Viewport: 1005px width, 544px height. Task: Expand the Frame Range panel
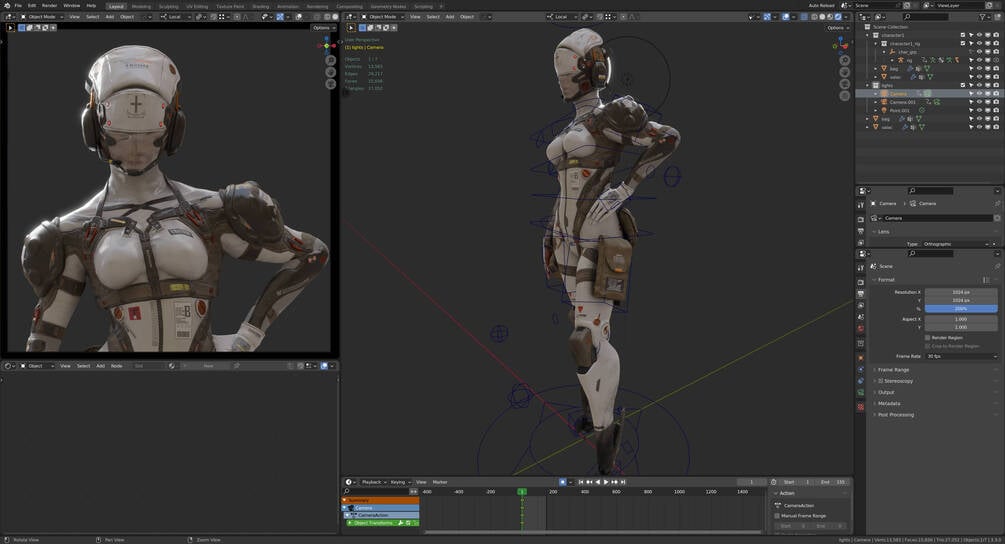(894, 370)
